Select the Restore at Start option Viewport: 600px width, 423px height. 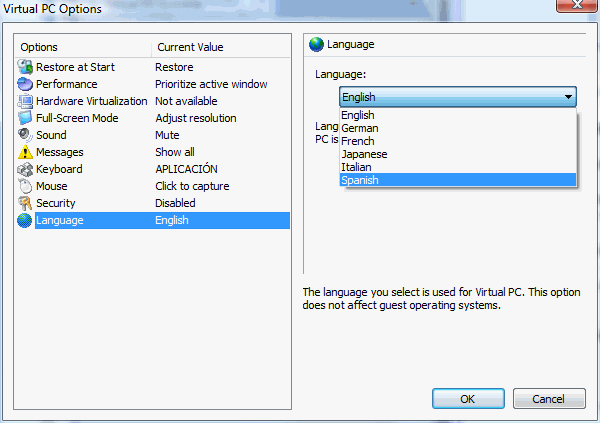pos(153,67)
